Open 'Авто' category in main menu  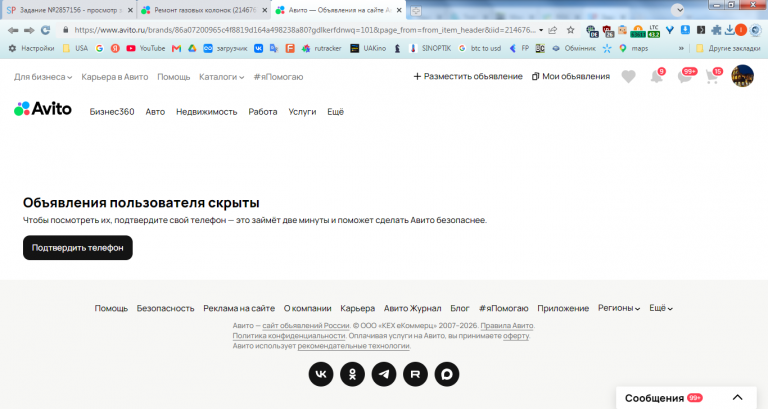click(155, 112)
